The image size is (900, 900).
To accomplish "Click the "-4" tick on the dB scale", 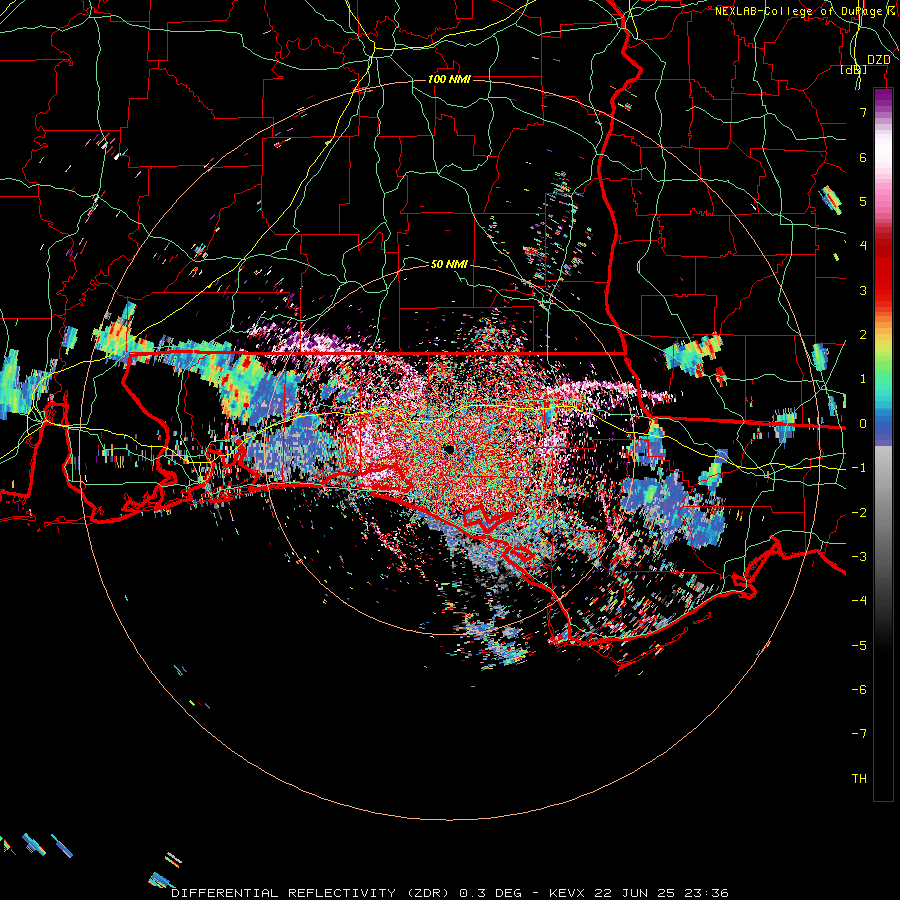I will tap(859, 600).
